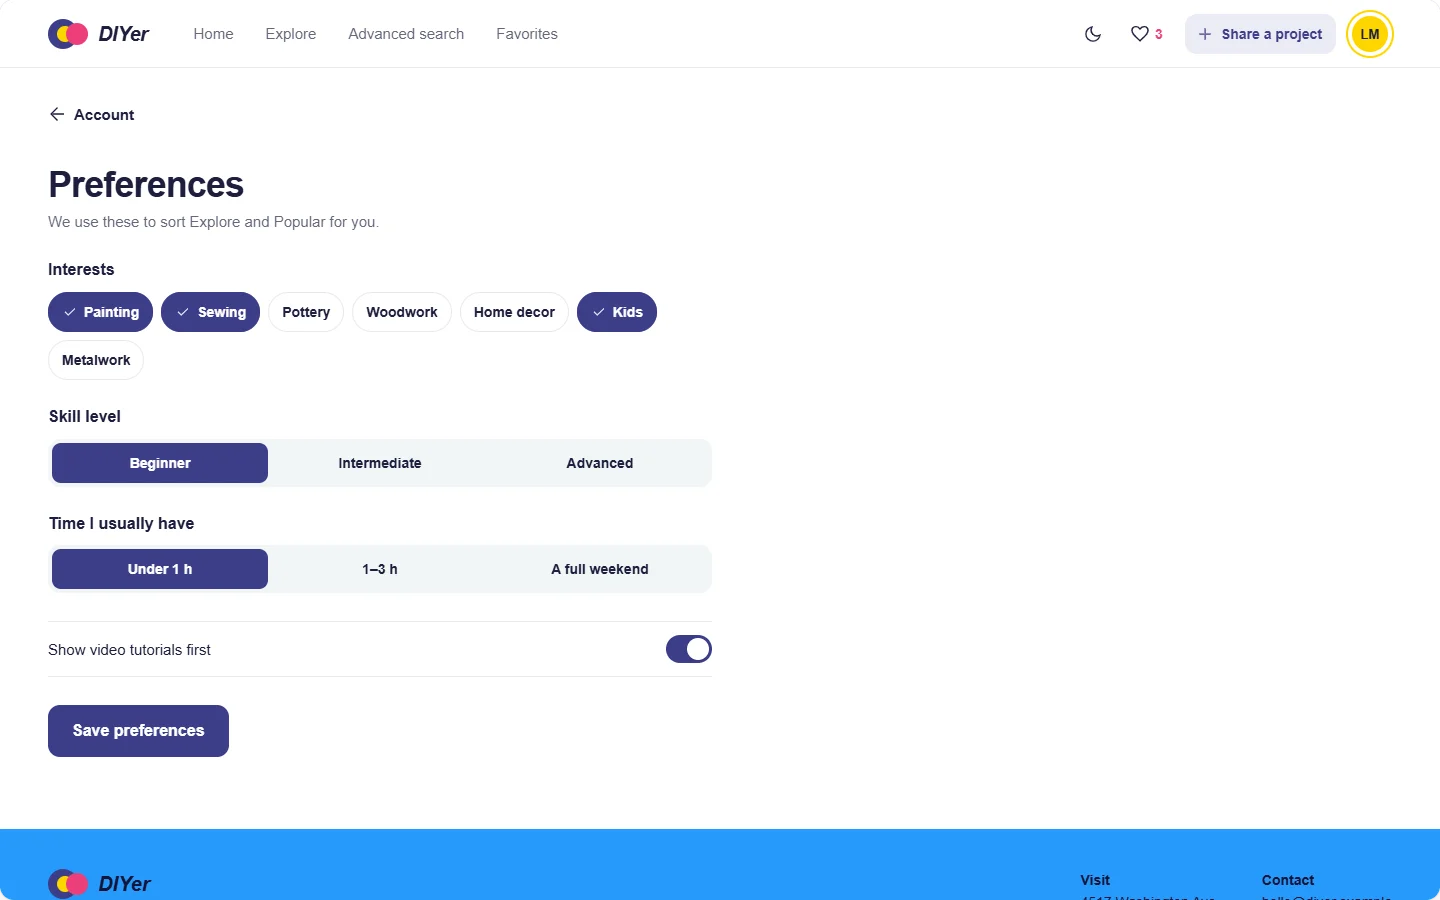The width and height of the screenshot is (1440, 900).
Task: Click the Contact heading in footer
Action: tap(1288, 880)
